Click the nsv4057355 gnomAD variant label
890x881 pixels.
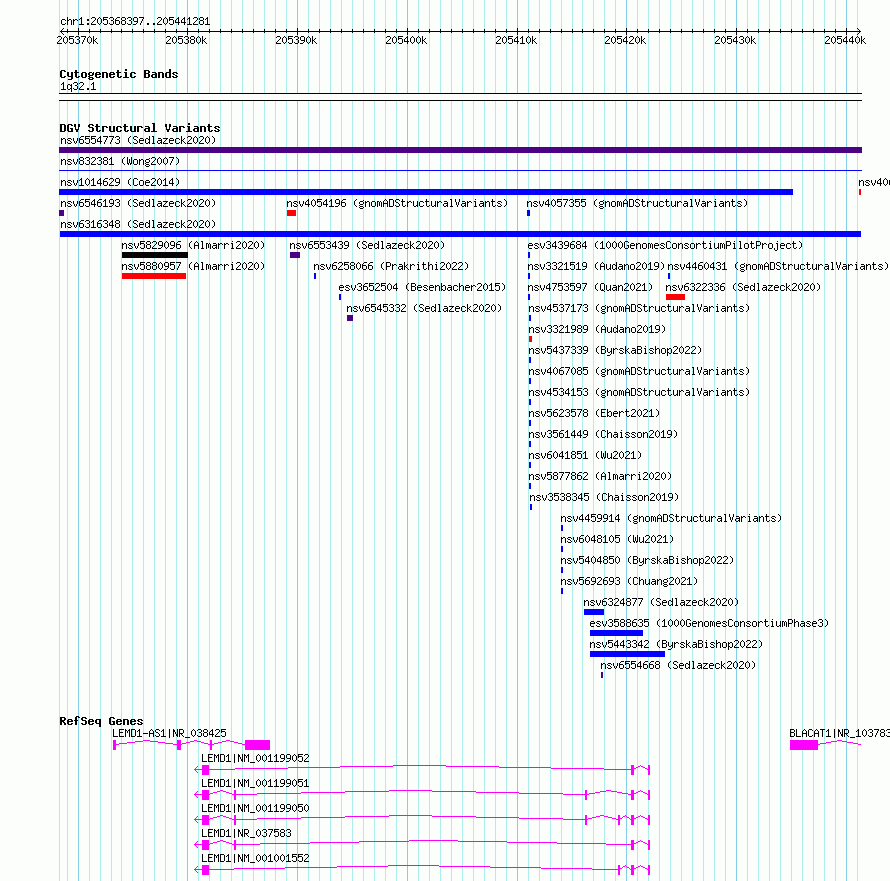point(637,203)
